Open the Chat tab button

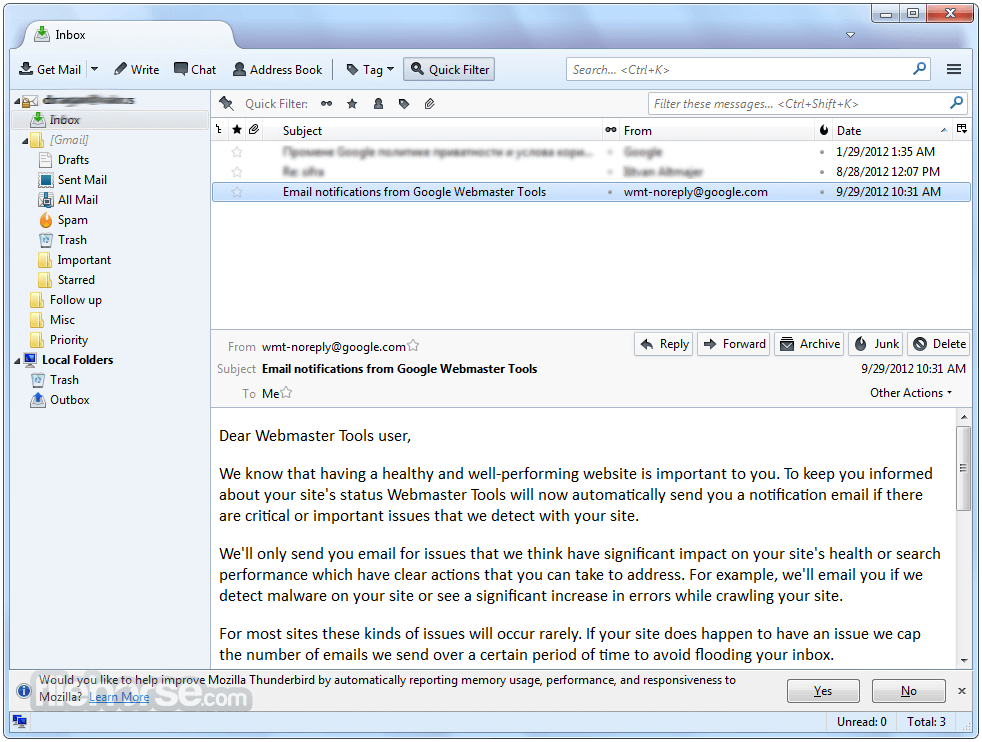tap(195, 70)
